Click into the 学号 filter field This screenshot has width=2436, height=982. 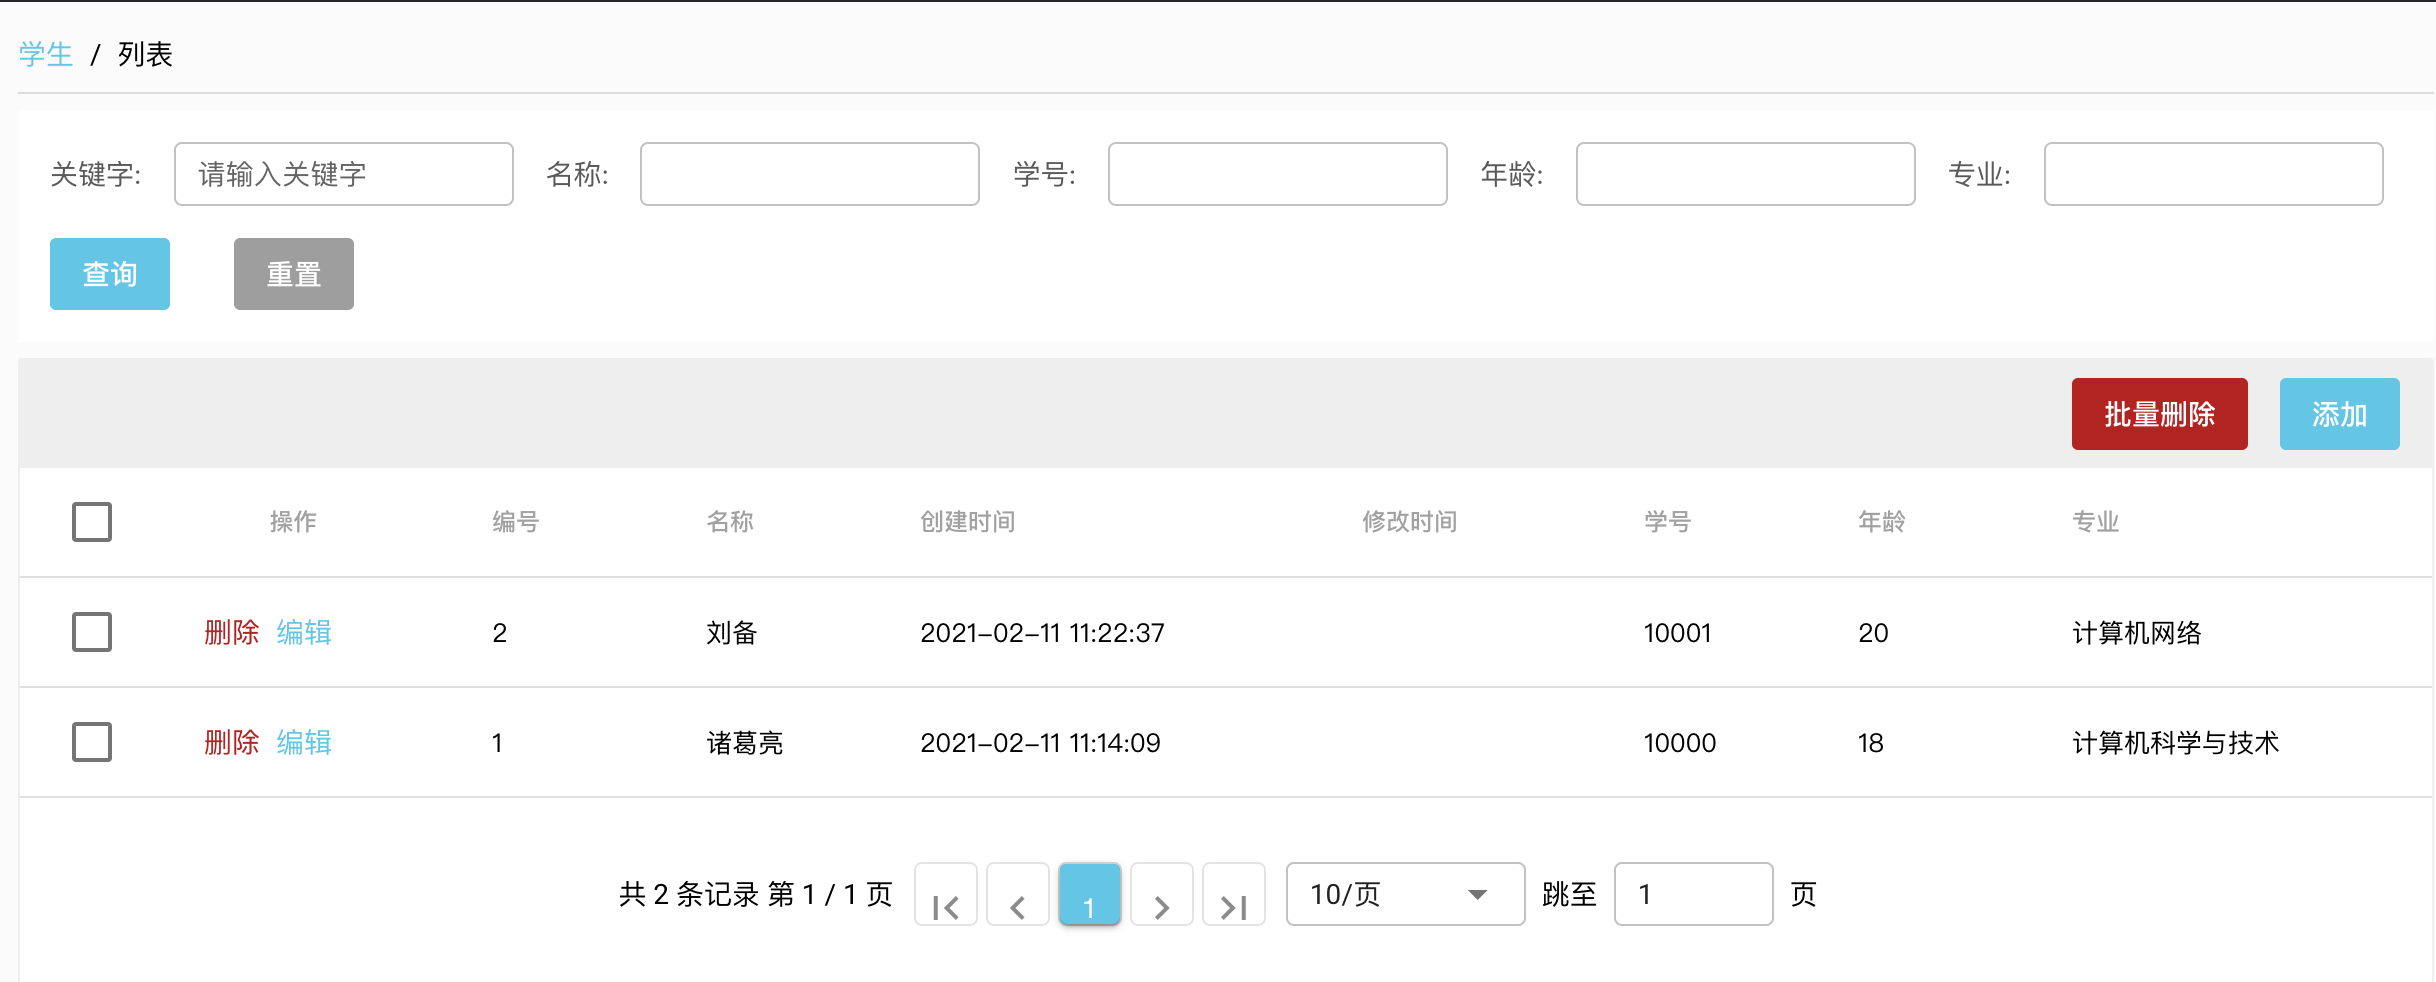(x=1277, y=174)
